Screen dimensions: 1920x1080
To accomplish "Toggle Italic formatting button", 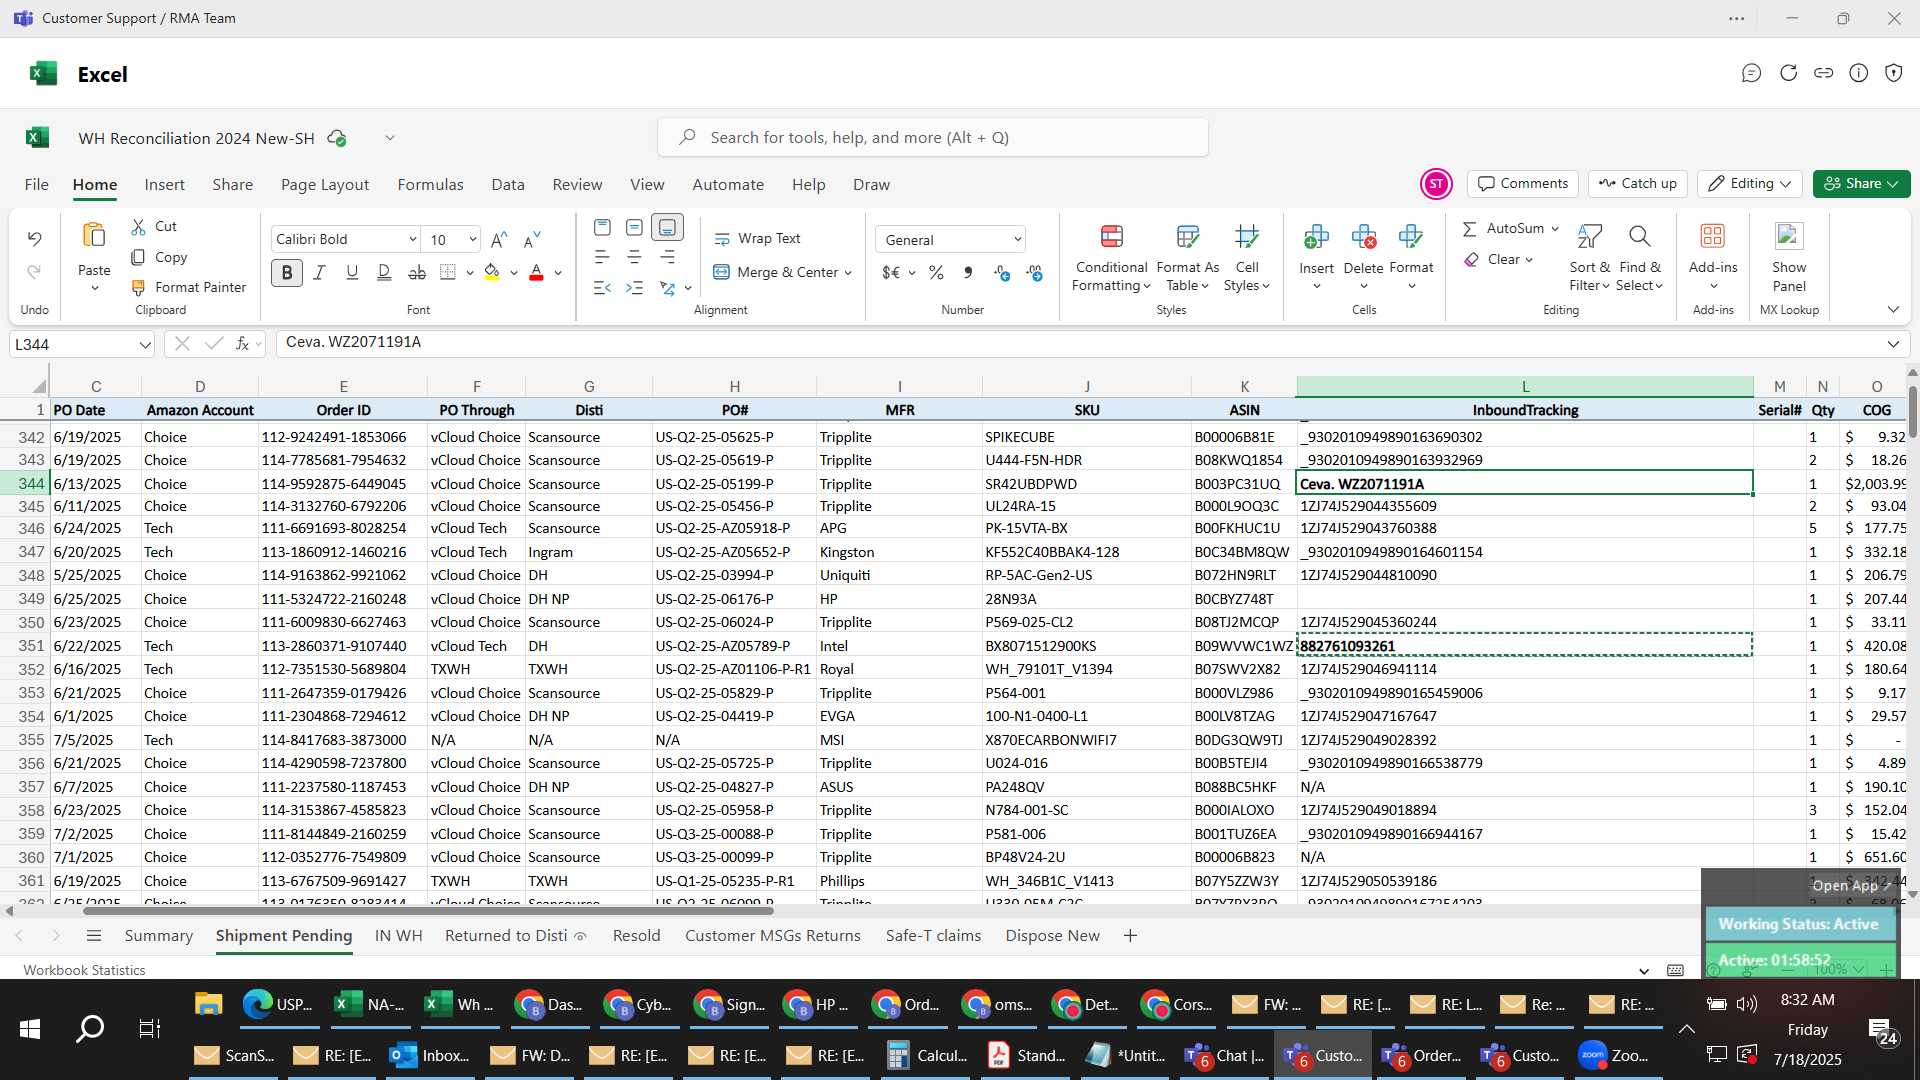I will coord(319,273).
